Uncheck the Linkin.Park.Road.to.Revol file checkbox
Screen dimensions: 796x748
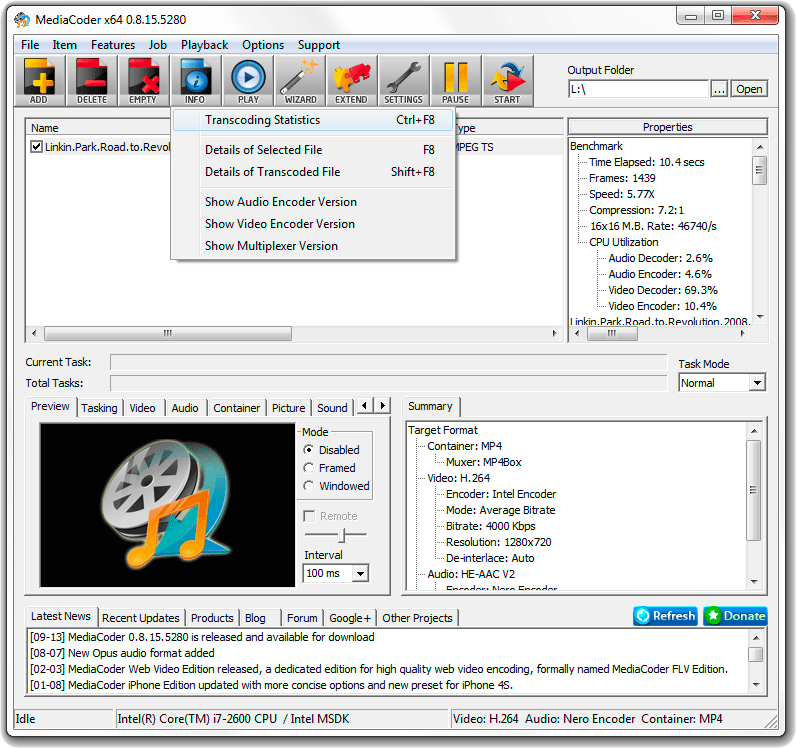36,147
